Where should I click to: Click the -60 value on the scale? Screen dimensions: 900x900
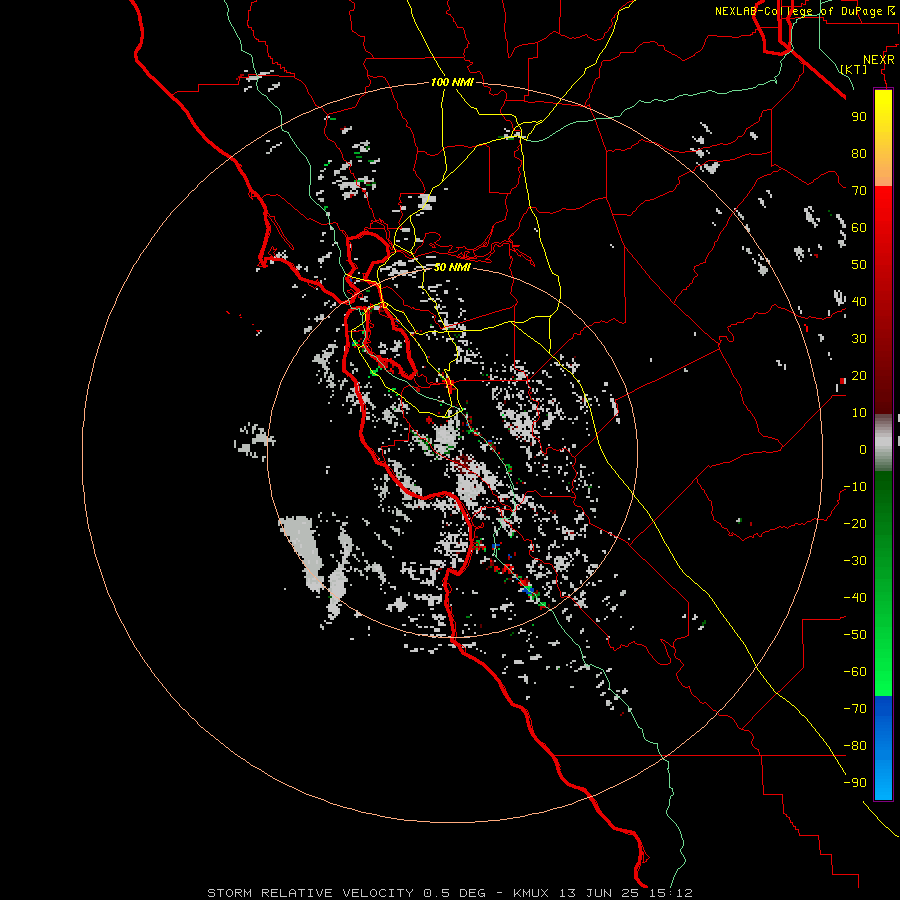(x=855, y=672)
